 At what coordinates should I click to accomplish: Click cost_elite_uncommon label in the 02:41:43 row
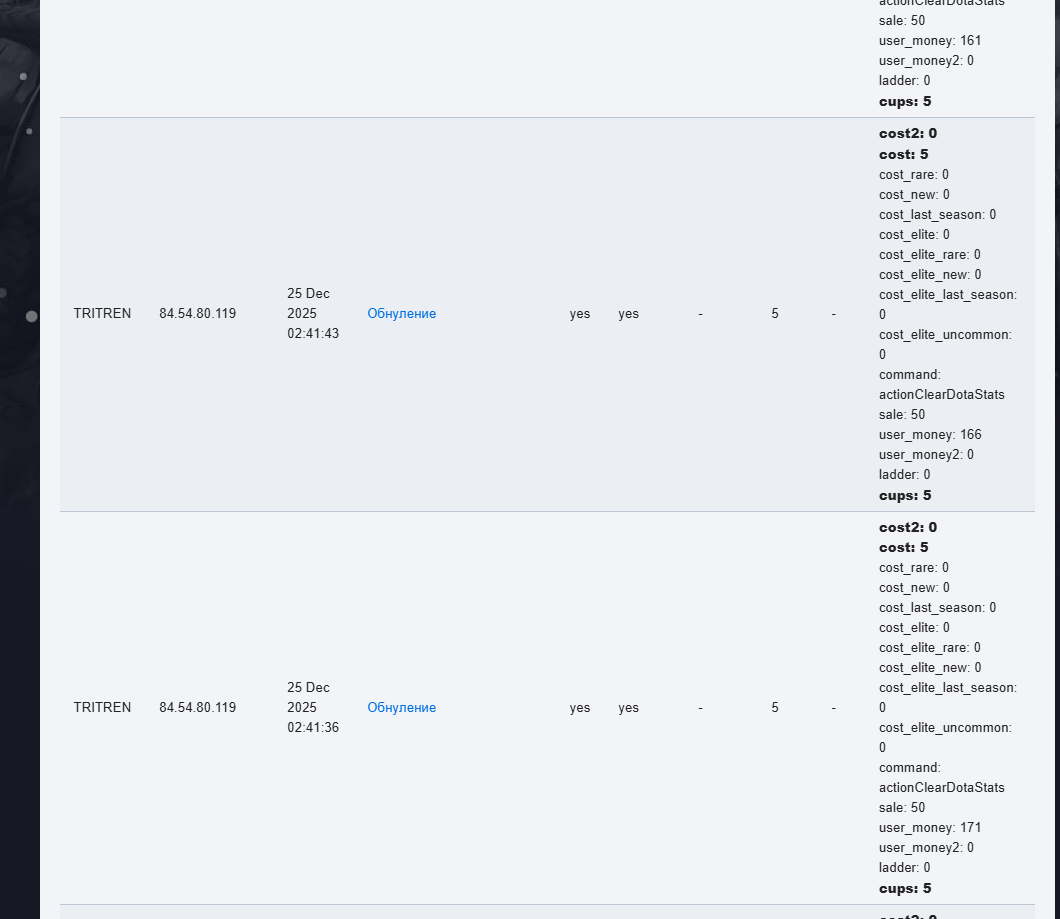945,335
